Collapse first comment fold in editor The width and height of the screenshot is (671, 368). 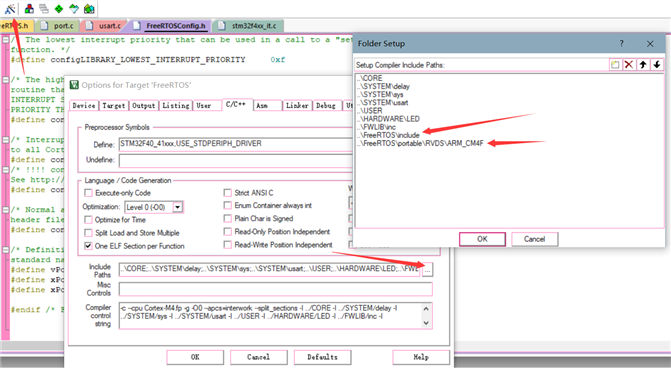[6, 40]
